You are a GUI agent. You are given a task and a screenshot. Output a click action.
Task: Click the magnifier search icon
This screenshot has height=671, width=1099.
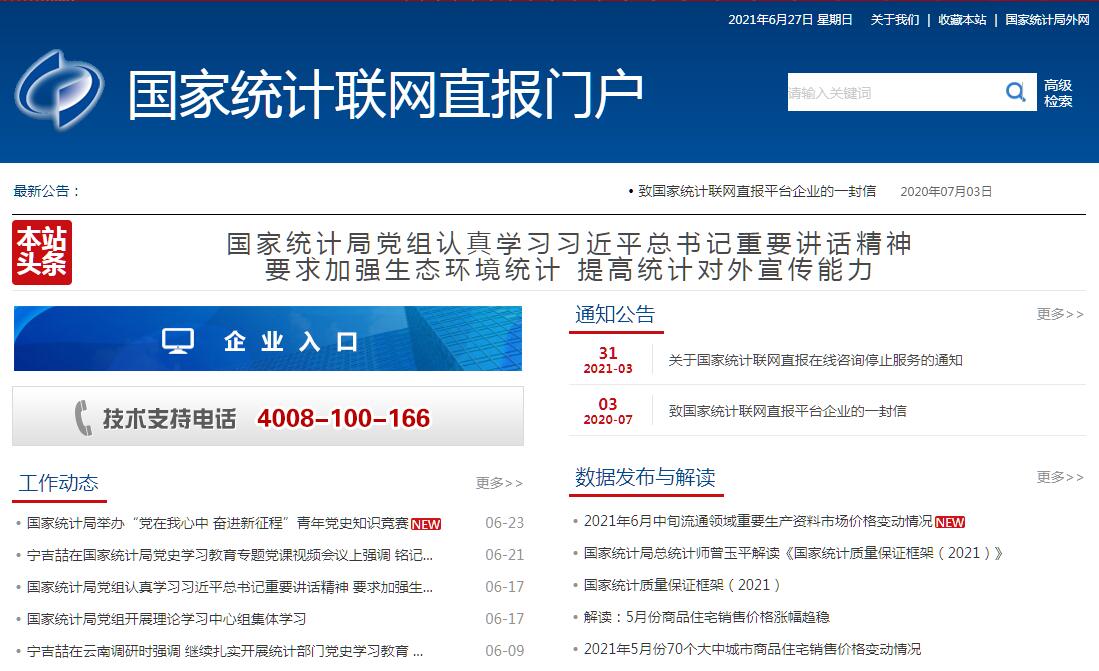(1016, 93)
